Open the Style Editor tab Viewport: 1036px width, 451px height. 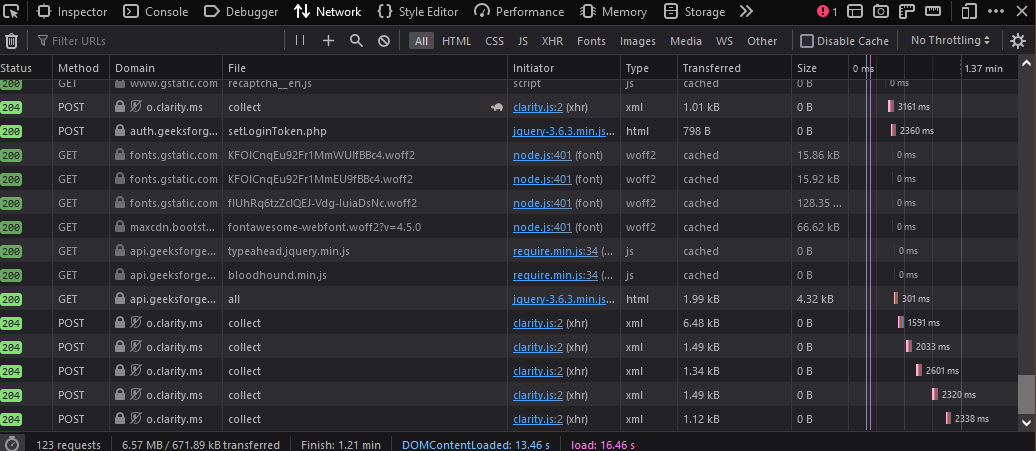click(418, 12)
